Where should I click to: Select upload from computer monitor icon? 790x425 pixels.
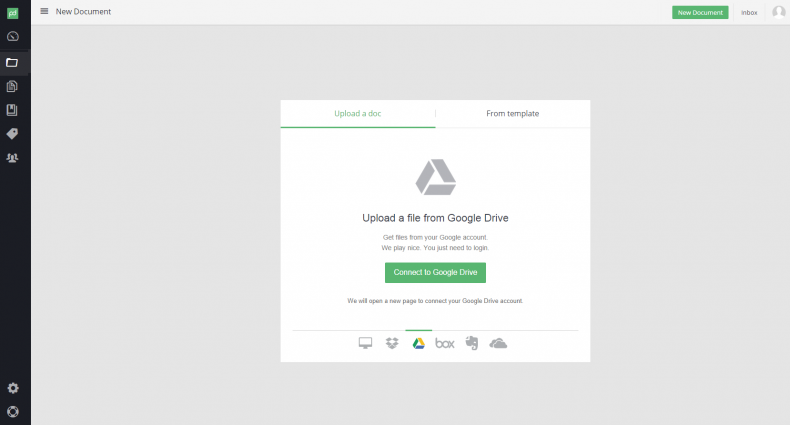coord(366,343)
